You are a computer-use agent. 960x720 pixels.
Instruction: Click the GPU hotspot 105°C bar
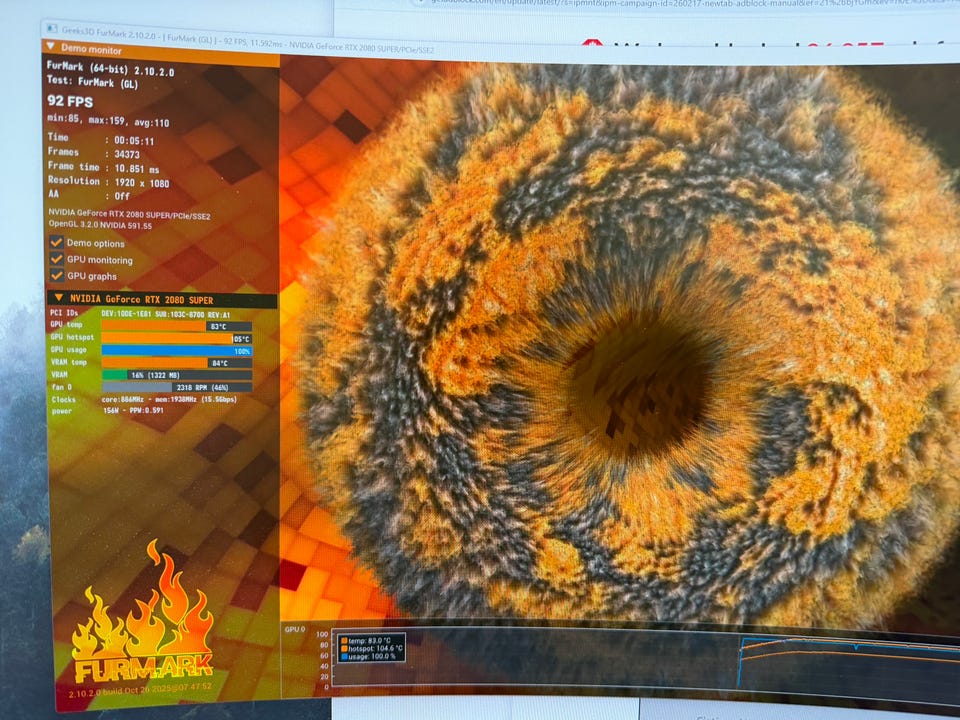(x=176, y=338)
